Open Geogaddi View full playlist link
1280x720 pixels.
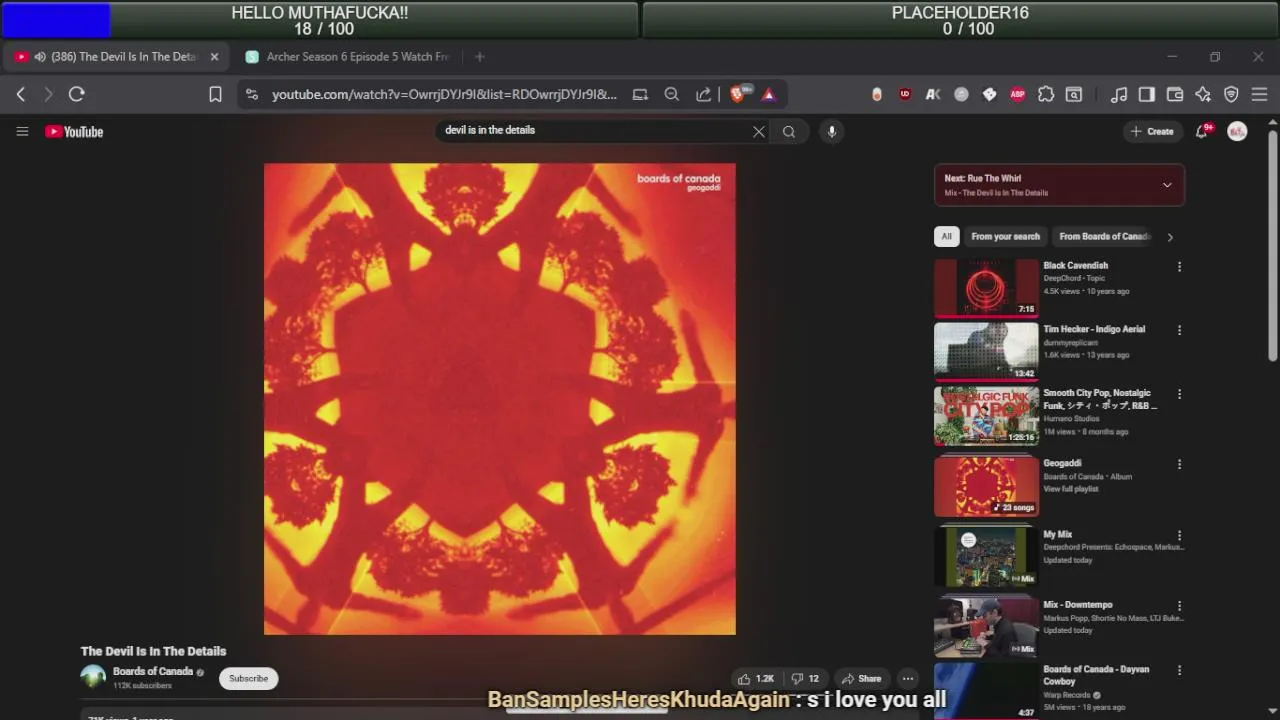[x=1071, y=489]
